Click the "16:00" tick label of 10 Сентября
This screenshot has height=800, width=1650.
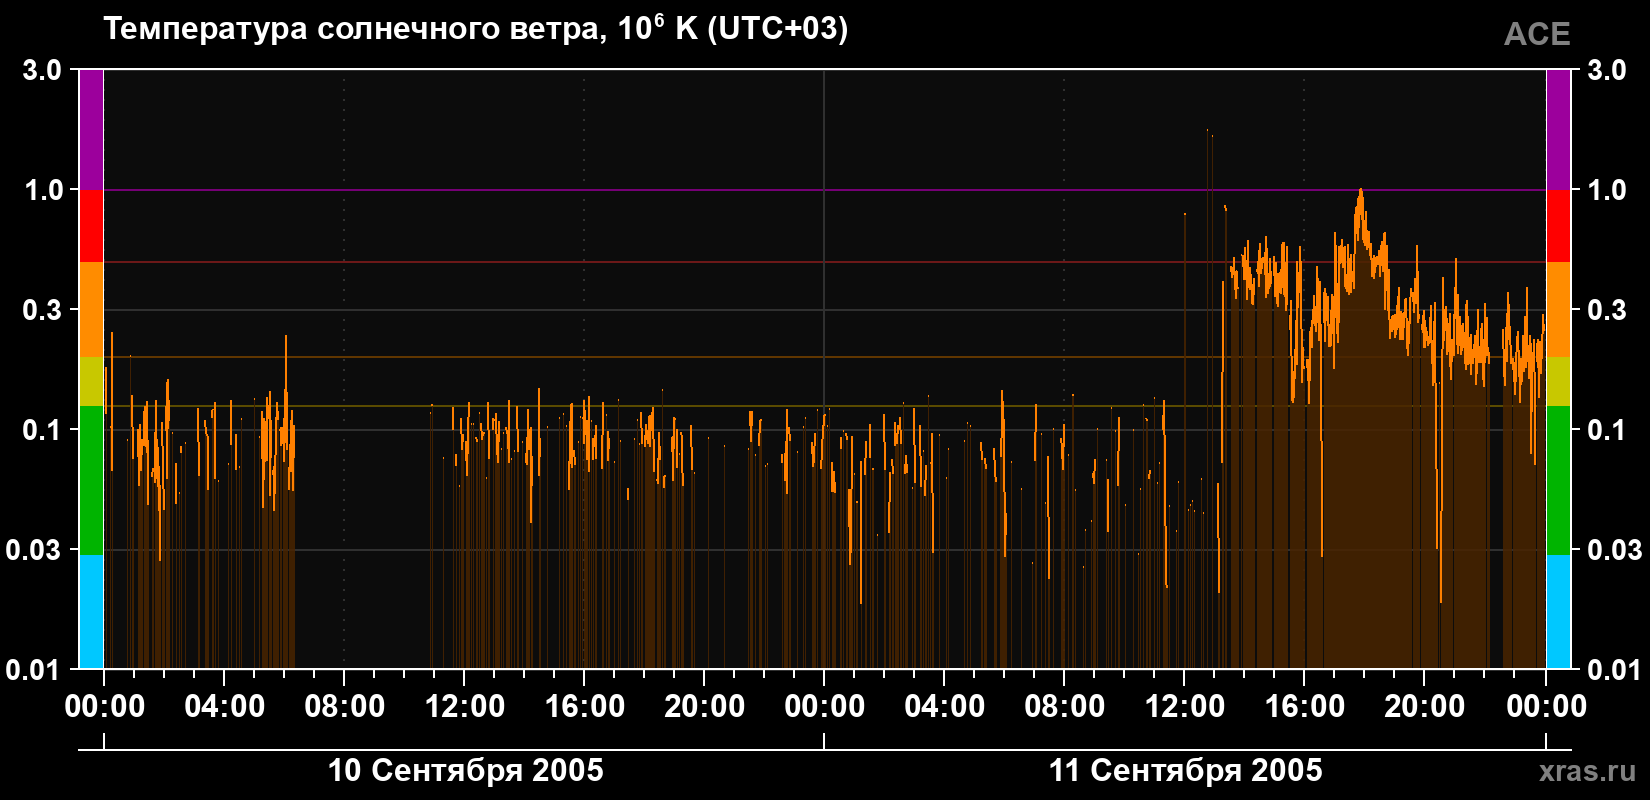(585, 707)
